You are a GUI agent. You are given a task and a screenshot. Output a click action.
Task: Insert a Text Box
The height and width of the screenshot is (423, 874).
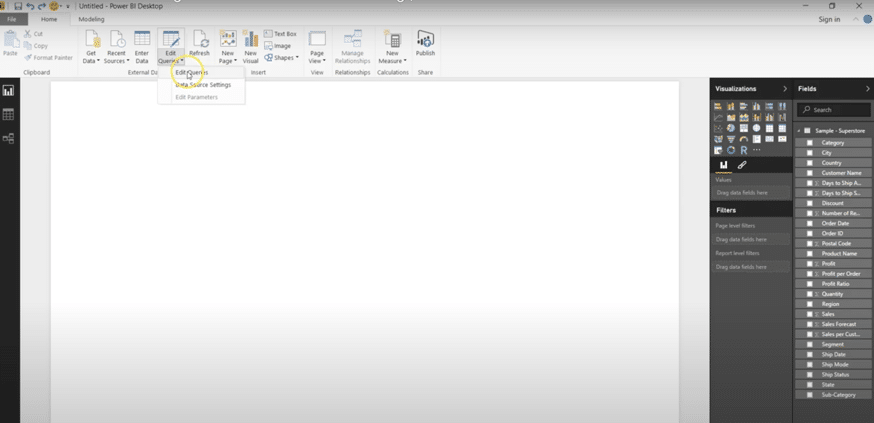[280, 34]
